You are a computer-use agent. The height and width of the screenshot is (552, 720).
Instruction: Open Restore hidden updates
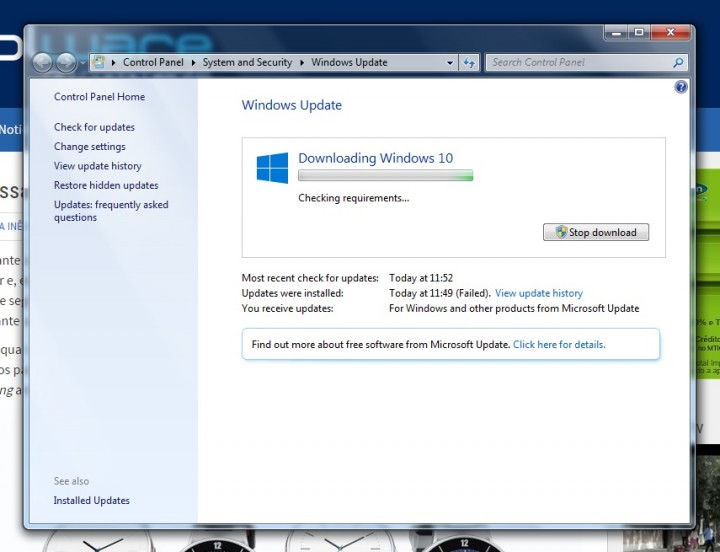click(106, 185)
